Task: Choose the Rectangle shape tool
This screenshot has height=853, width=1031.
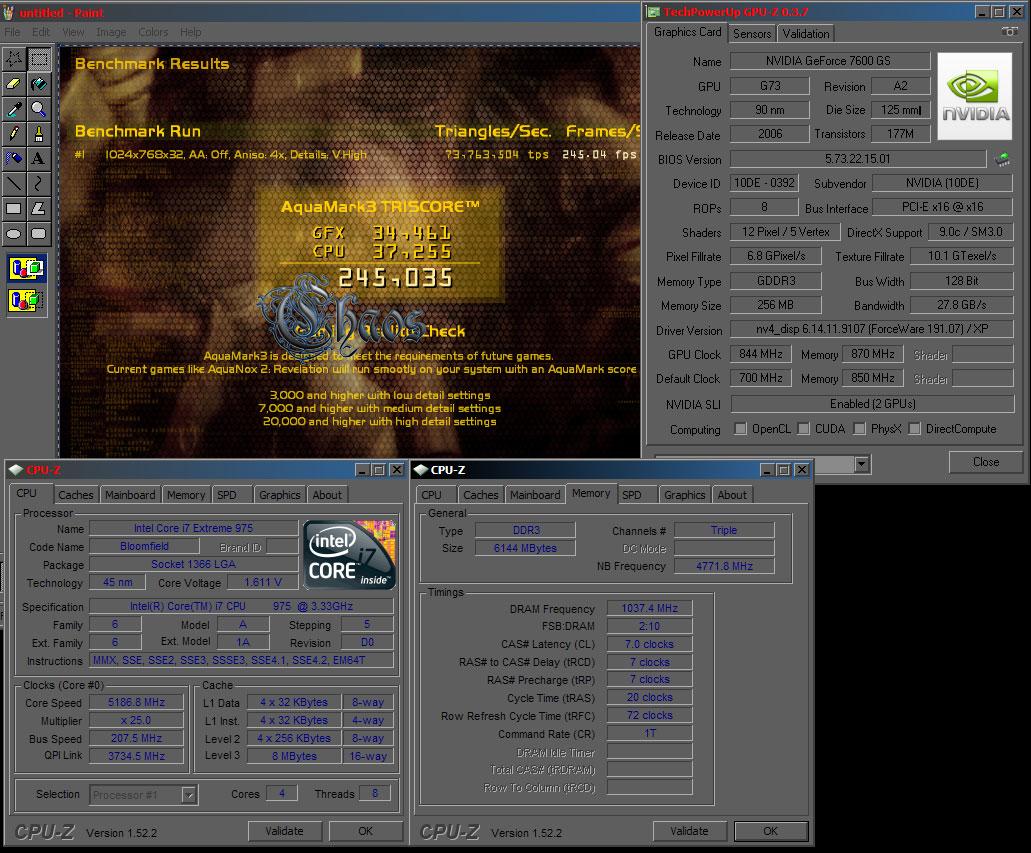Action: [x=14, y=209]
